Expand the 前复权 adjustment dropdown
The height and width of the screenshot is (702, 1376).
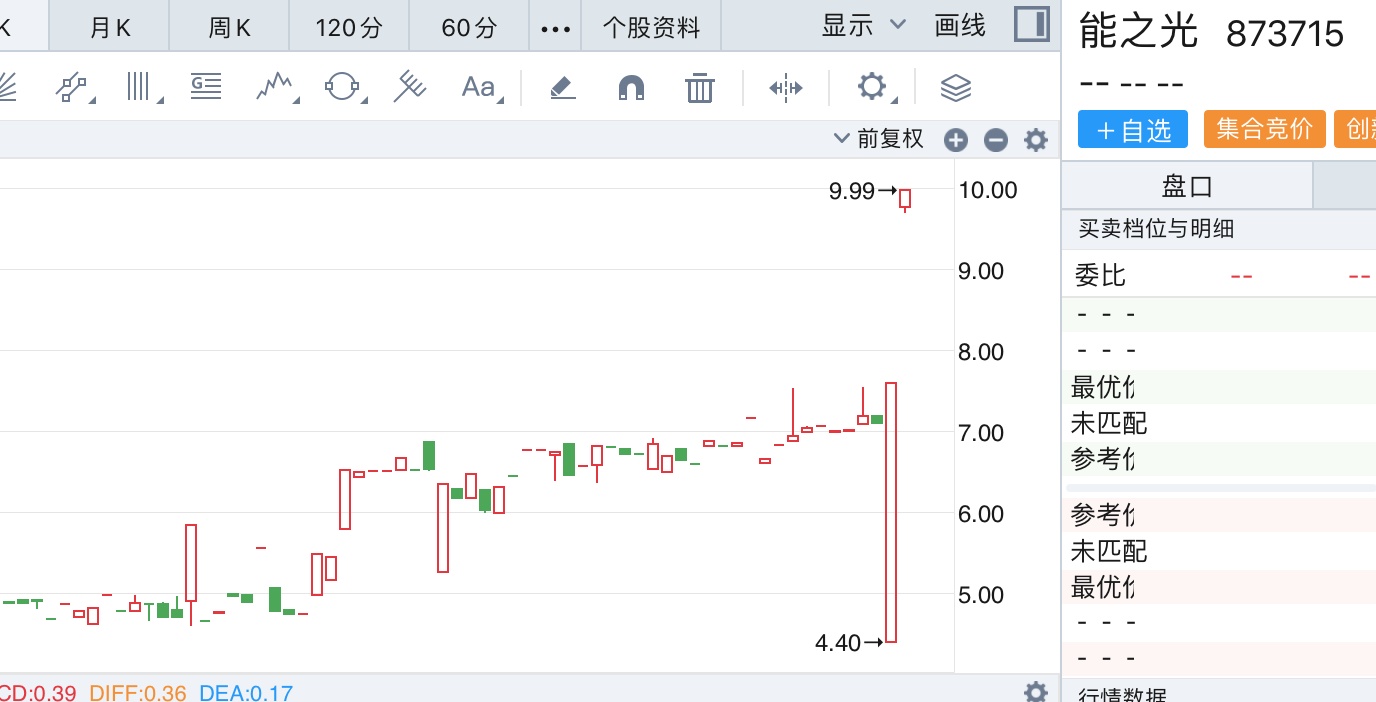pos(880,139)
